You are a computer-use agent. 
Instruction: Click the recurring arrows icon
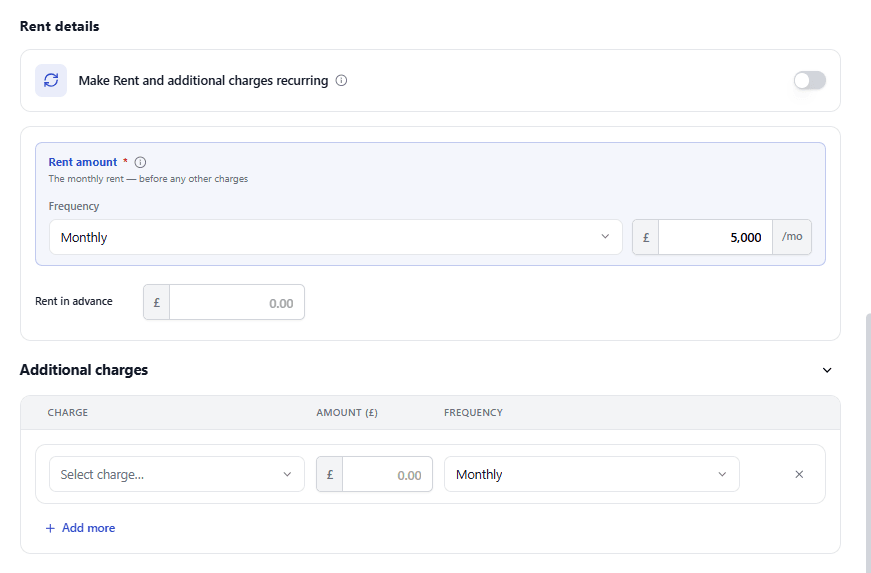click(x=51, y=81)
